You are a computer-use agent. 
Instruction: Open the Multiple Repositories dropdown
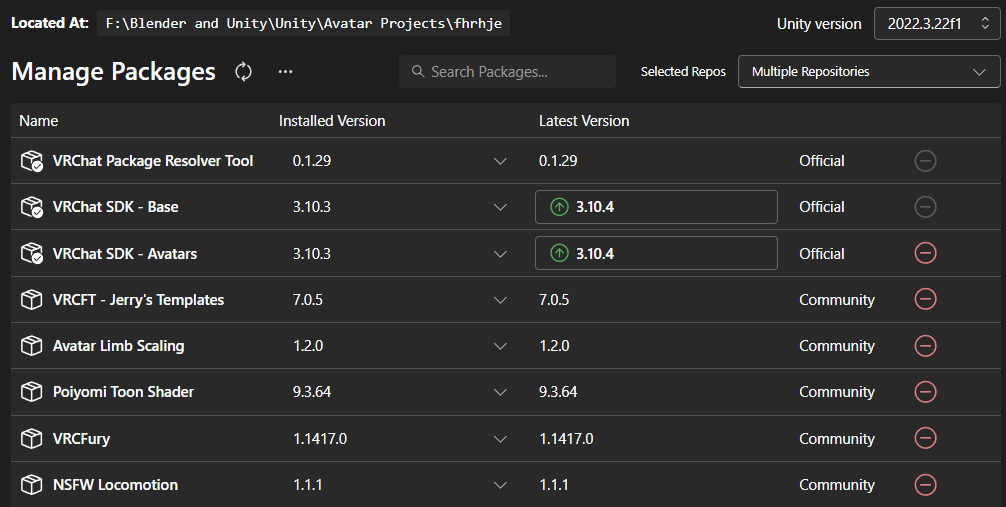click(869, 71)
